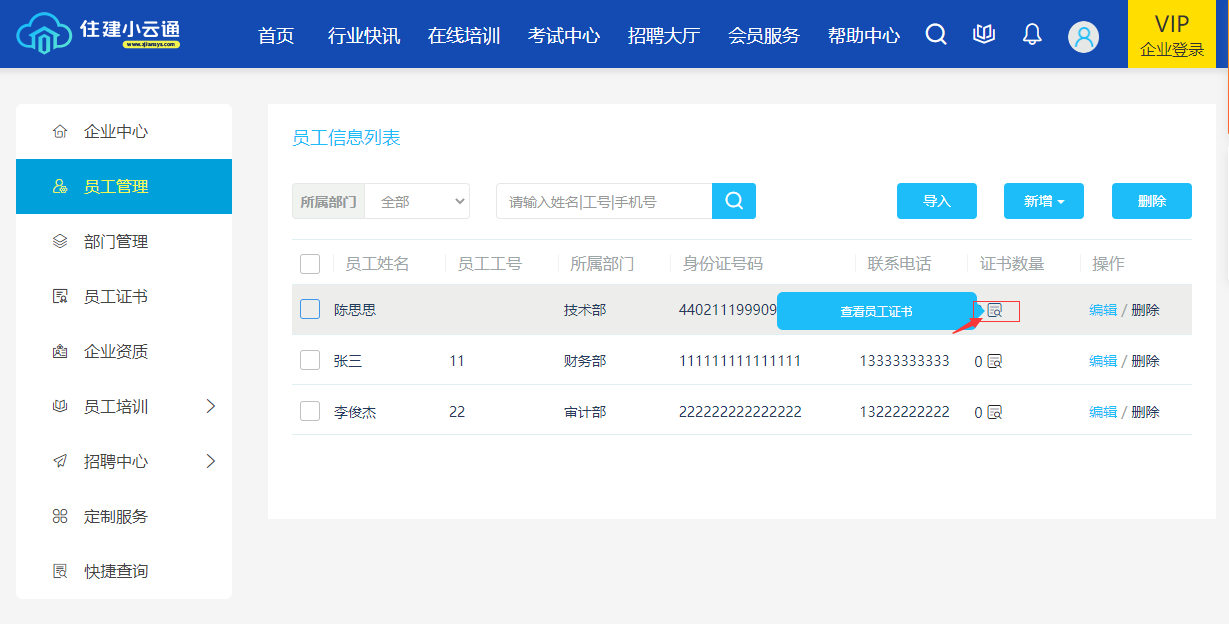View certificates icon for 李俊杰

tap(994, 412)
